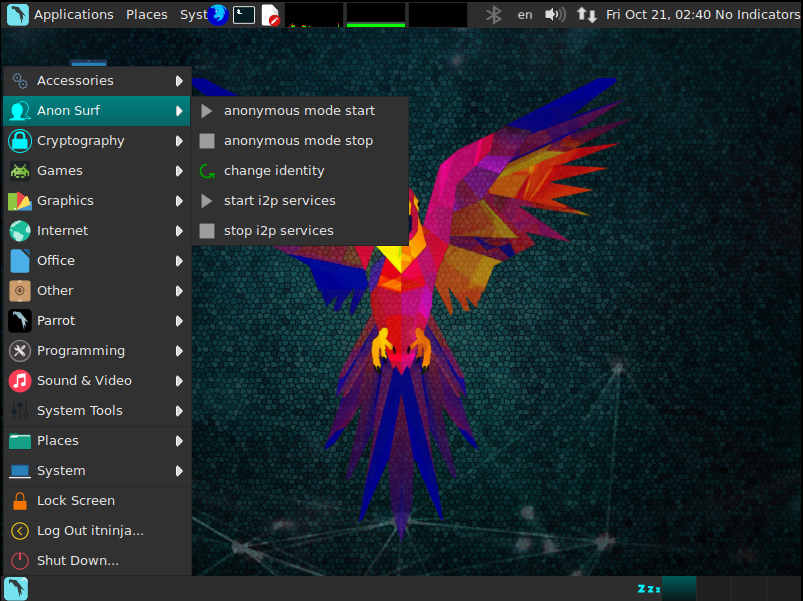Expand the Graphics submenu arrow
This screenshot has height=601, width=803.
179,201
